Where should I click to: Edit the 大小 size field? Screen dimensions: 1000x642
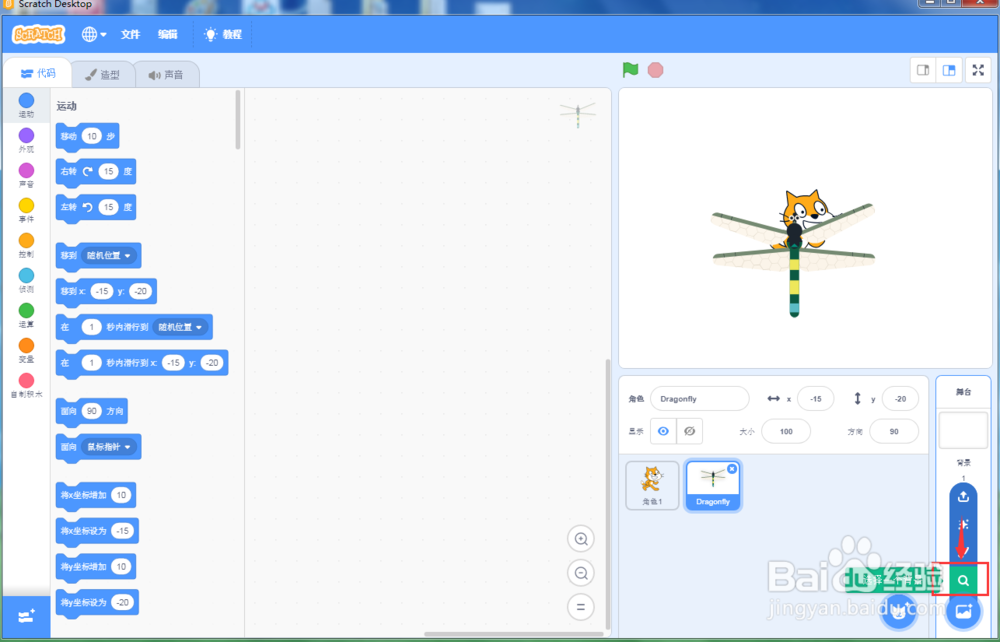tap(786, 432)
